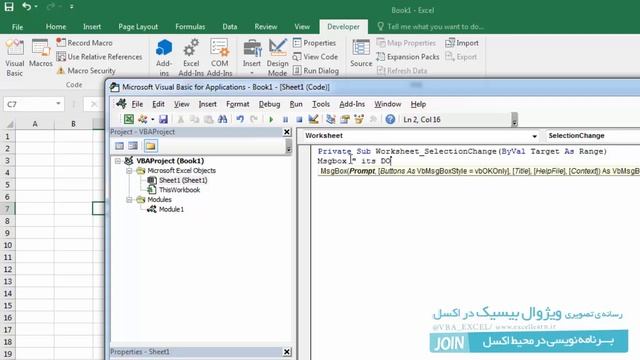Open the Macros dialog button
This screenshot has width=640, height=360.
41,53
